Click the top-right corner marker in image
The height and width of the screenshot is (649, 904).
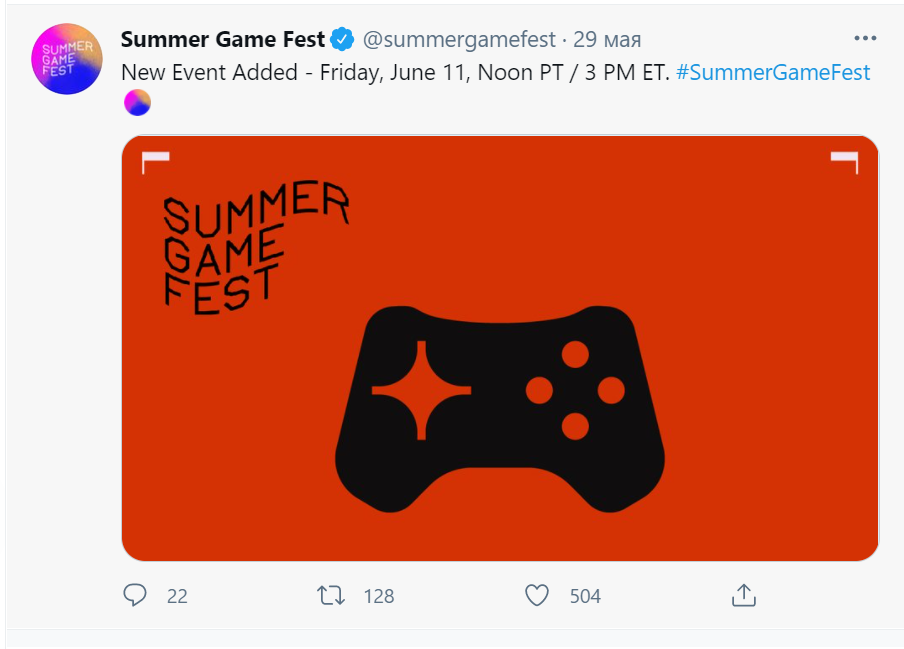(x=845, y=159)
